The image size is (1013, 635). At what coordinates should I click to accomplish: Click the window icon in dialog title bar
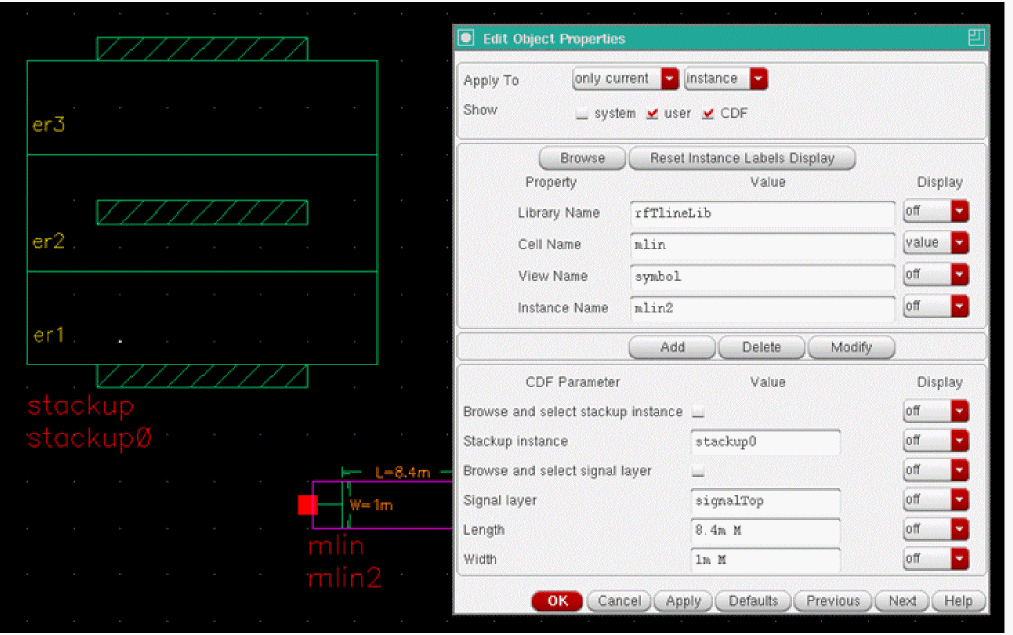point(467,39)
